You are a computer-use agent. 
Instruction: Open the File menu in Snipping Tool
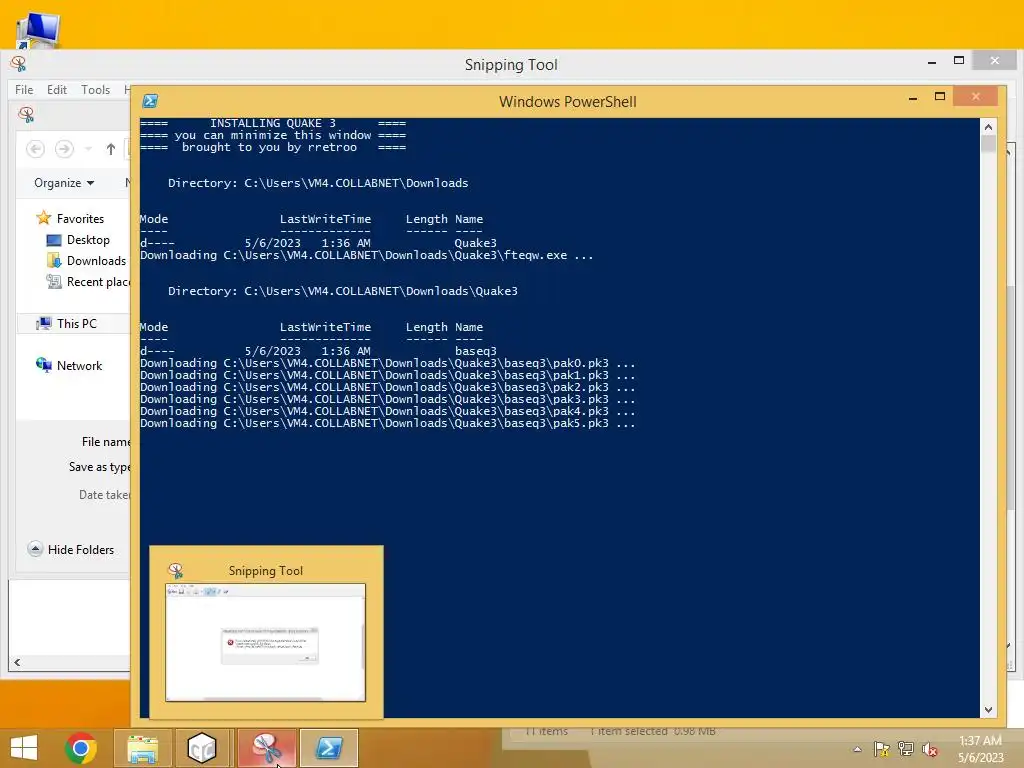[x=24, y=89]
